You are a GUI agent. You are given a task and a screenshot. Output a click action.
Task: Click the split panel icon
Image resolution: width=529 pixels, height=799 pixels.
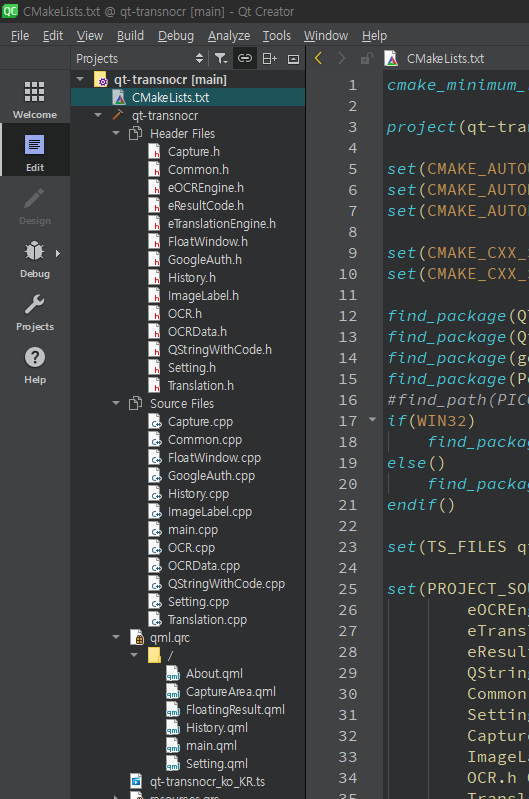[x=270, y=59]
